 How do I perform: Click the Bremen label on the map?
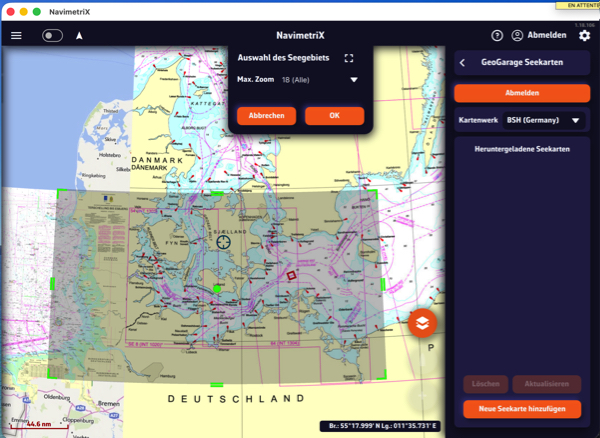pyautogui.click(x=108, y=404)
